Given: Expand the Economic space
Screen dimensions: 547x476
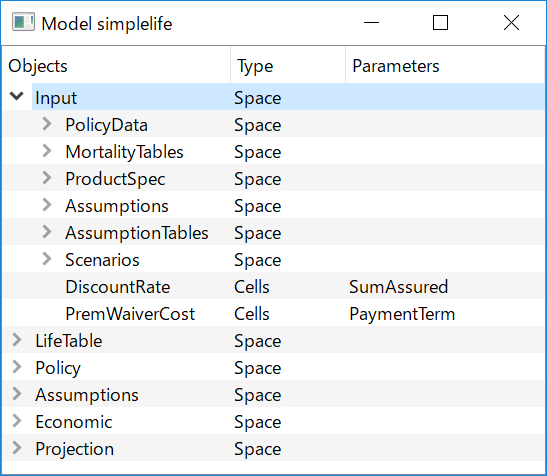Looking at the screenshot, I should pos(16,421).
